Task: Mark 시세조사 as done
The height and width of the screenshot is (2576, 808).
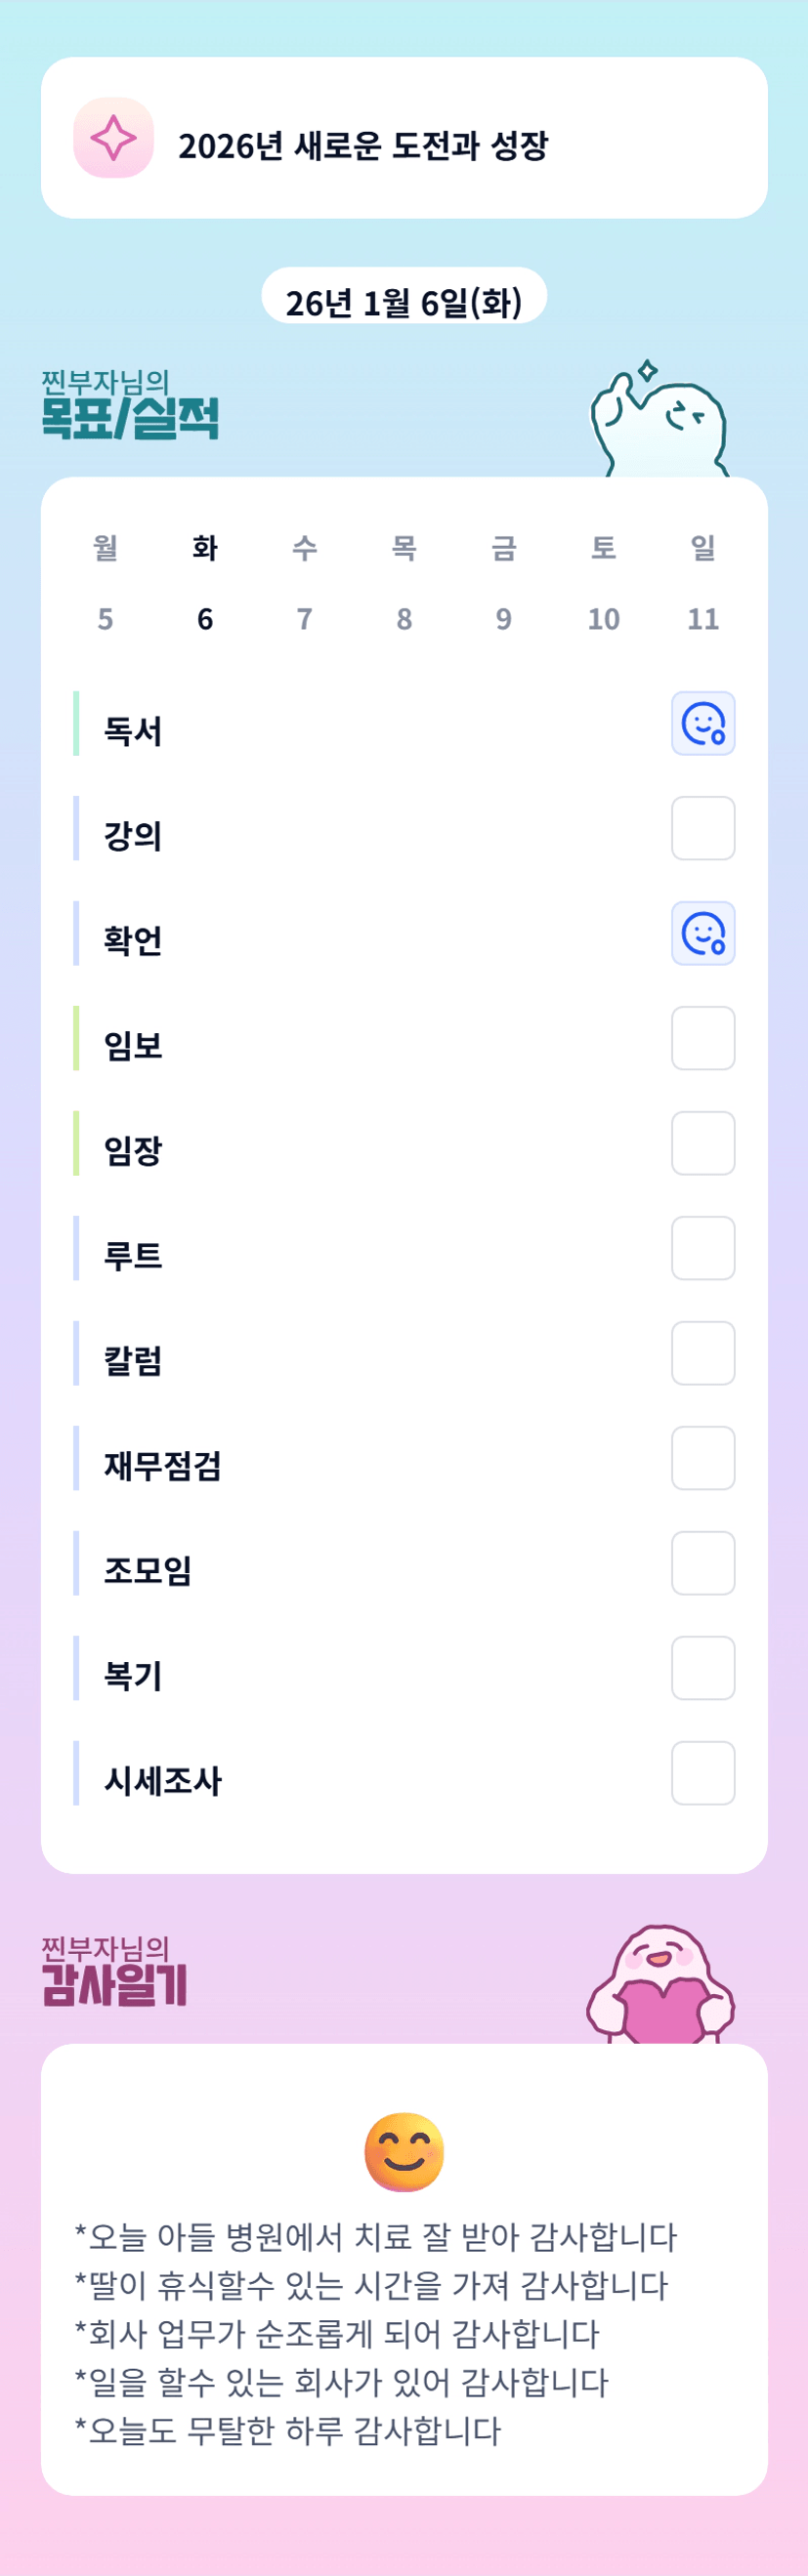Action: coord(703,1773)
